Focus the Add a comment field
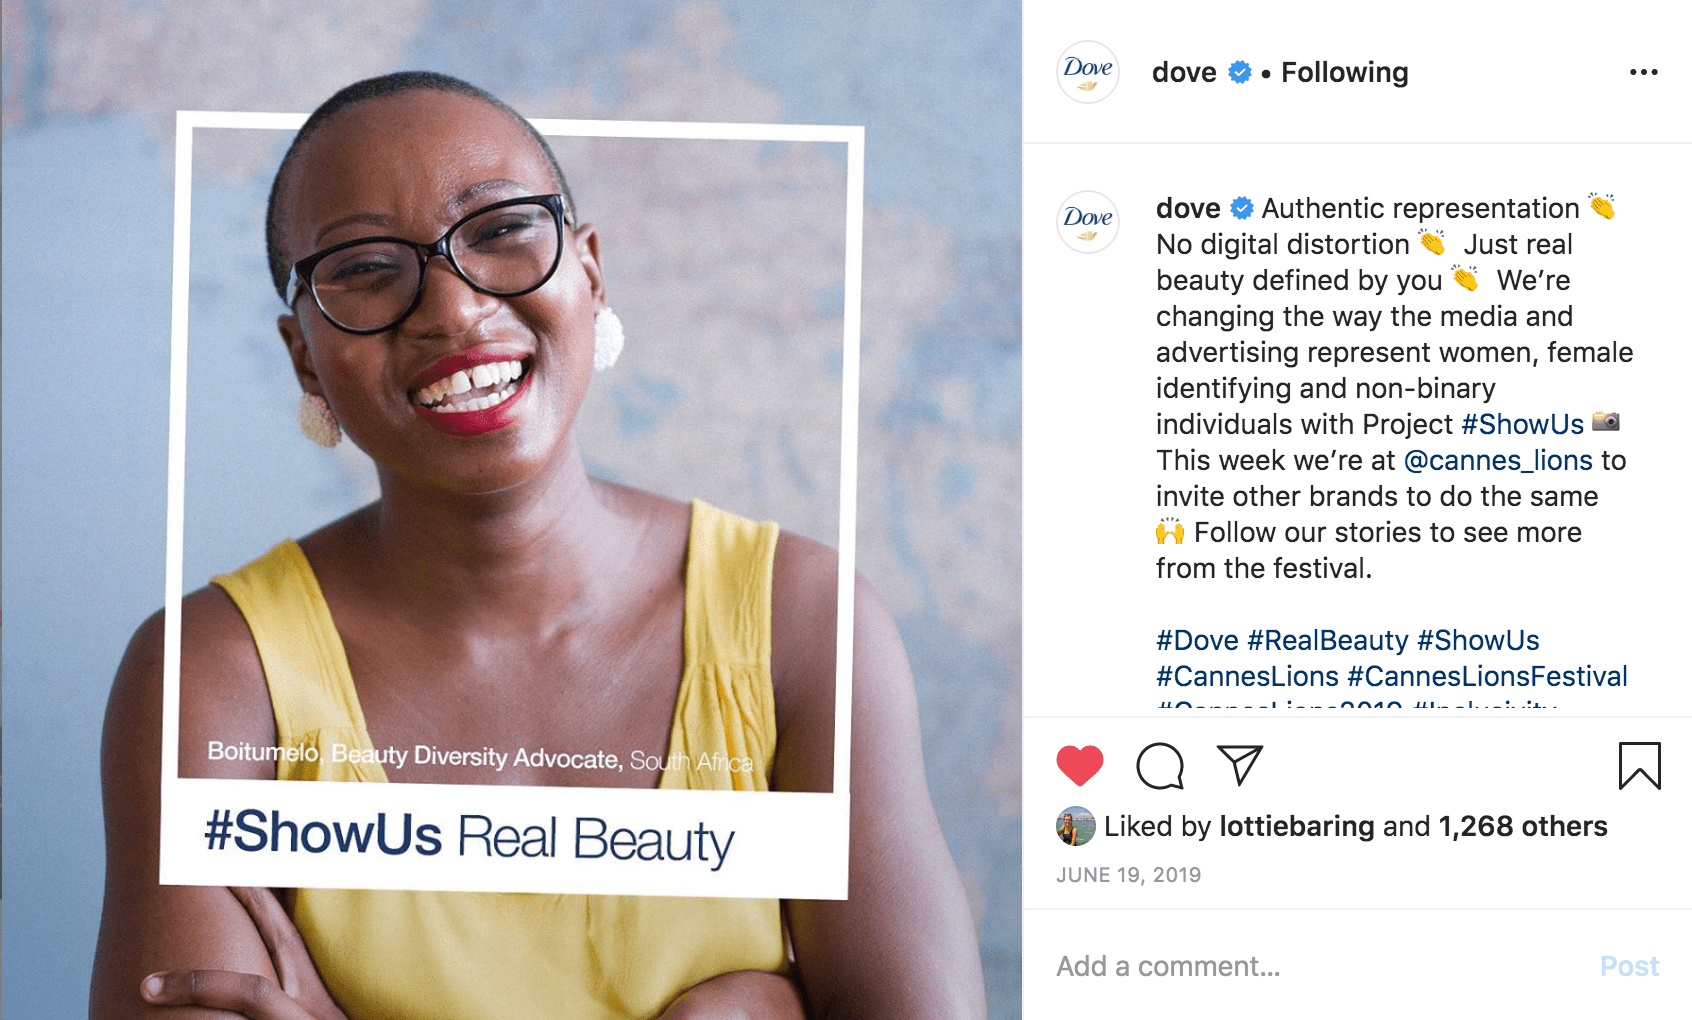Image resolution: width=1692 pixels, height=1020 pixels. coord(1320,966)
